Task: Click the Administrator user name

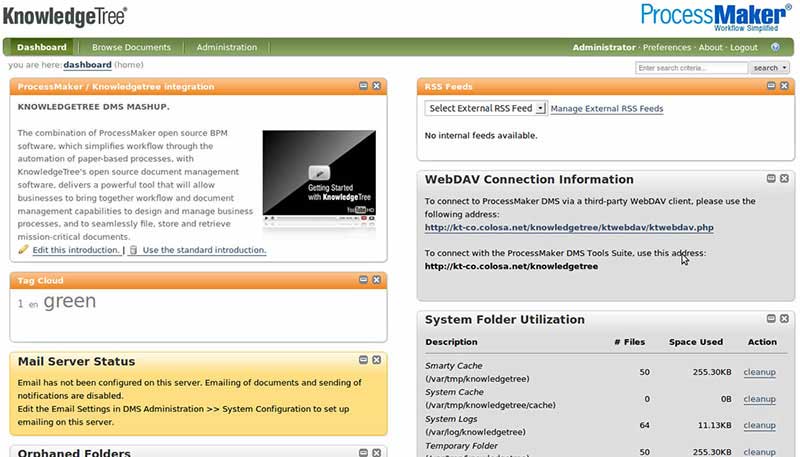Action: click(604, 47)
